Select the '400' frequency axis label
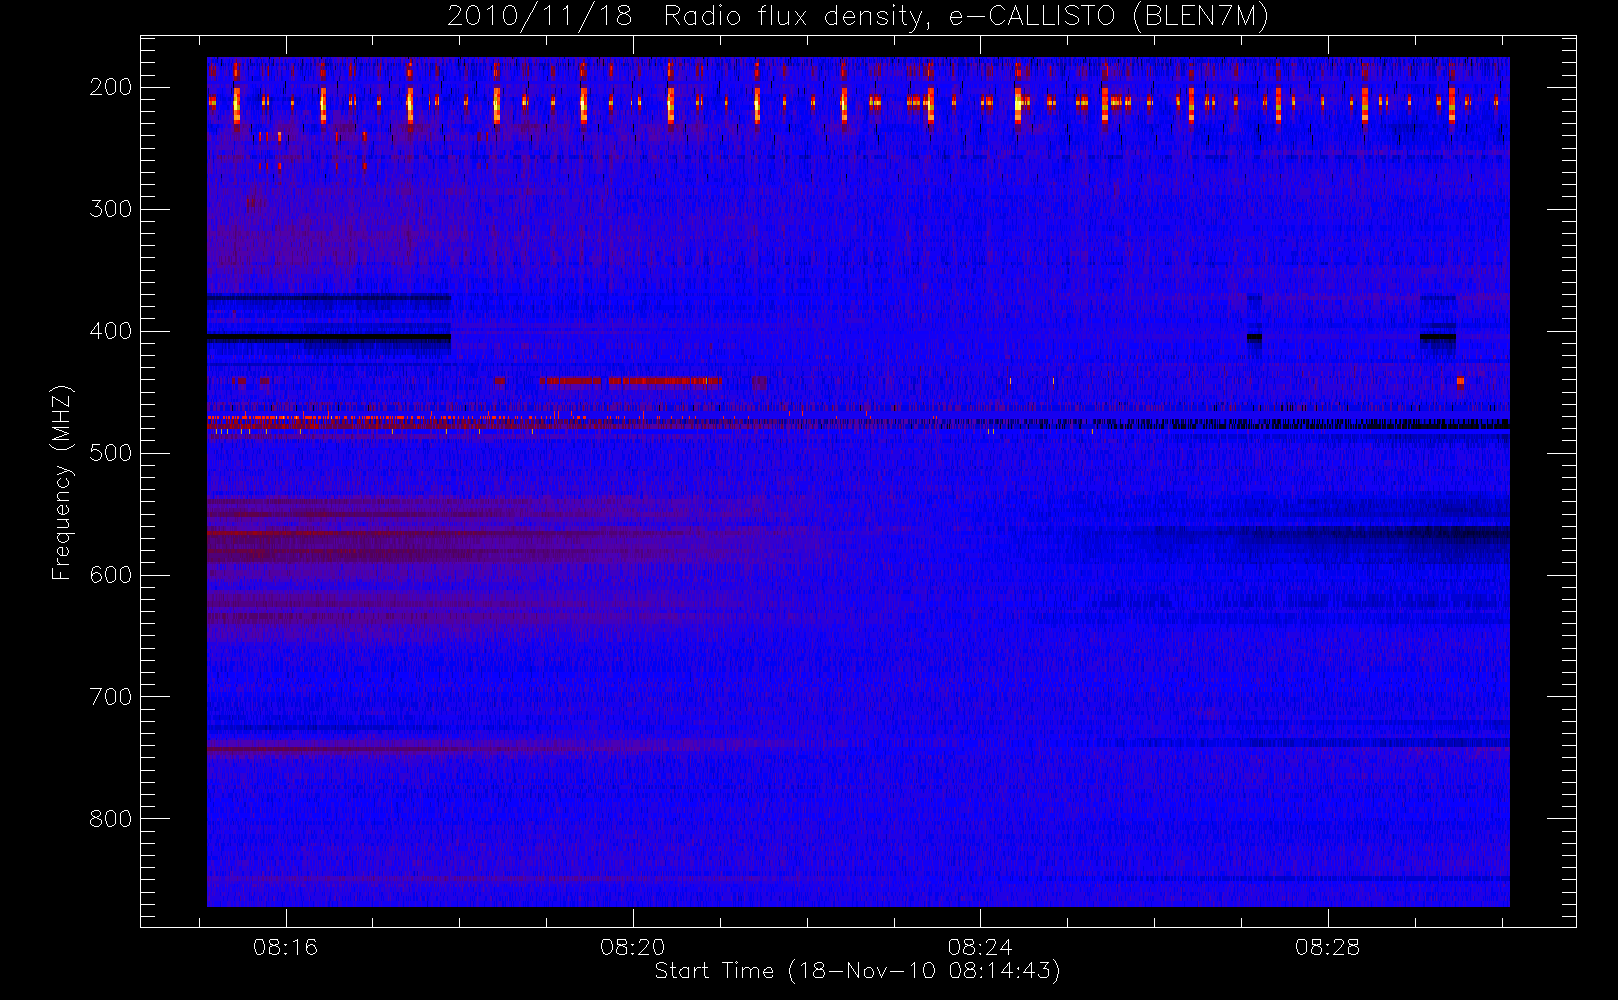 (111, 331)
